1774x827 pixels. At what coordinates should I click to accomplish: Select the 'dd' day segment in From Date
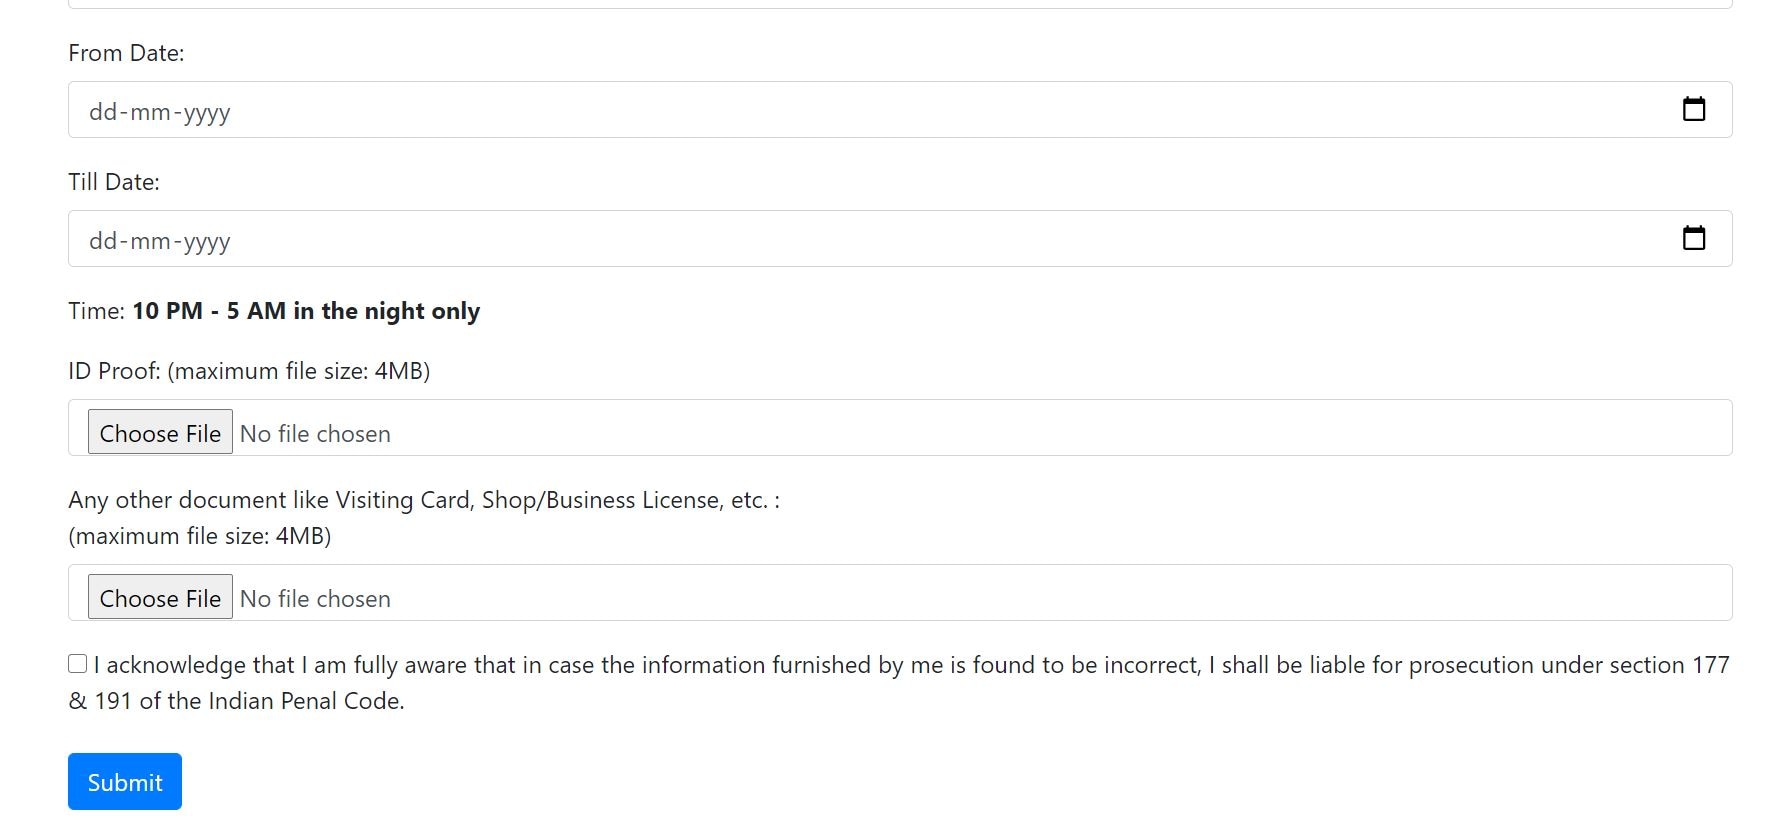pos(102,112)
